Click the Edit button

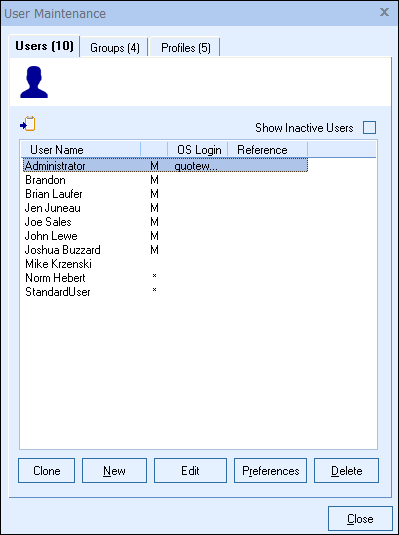coord(190,471)
